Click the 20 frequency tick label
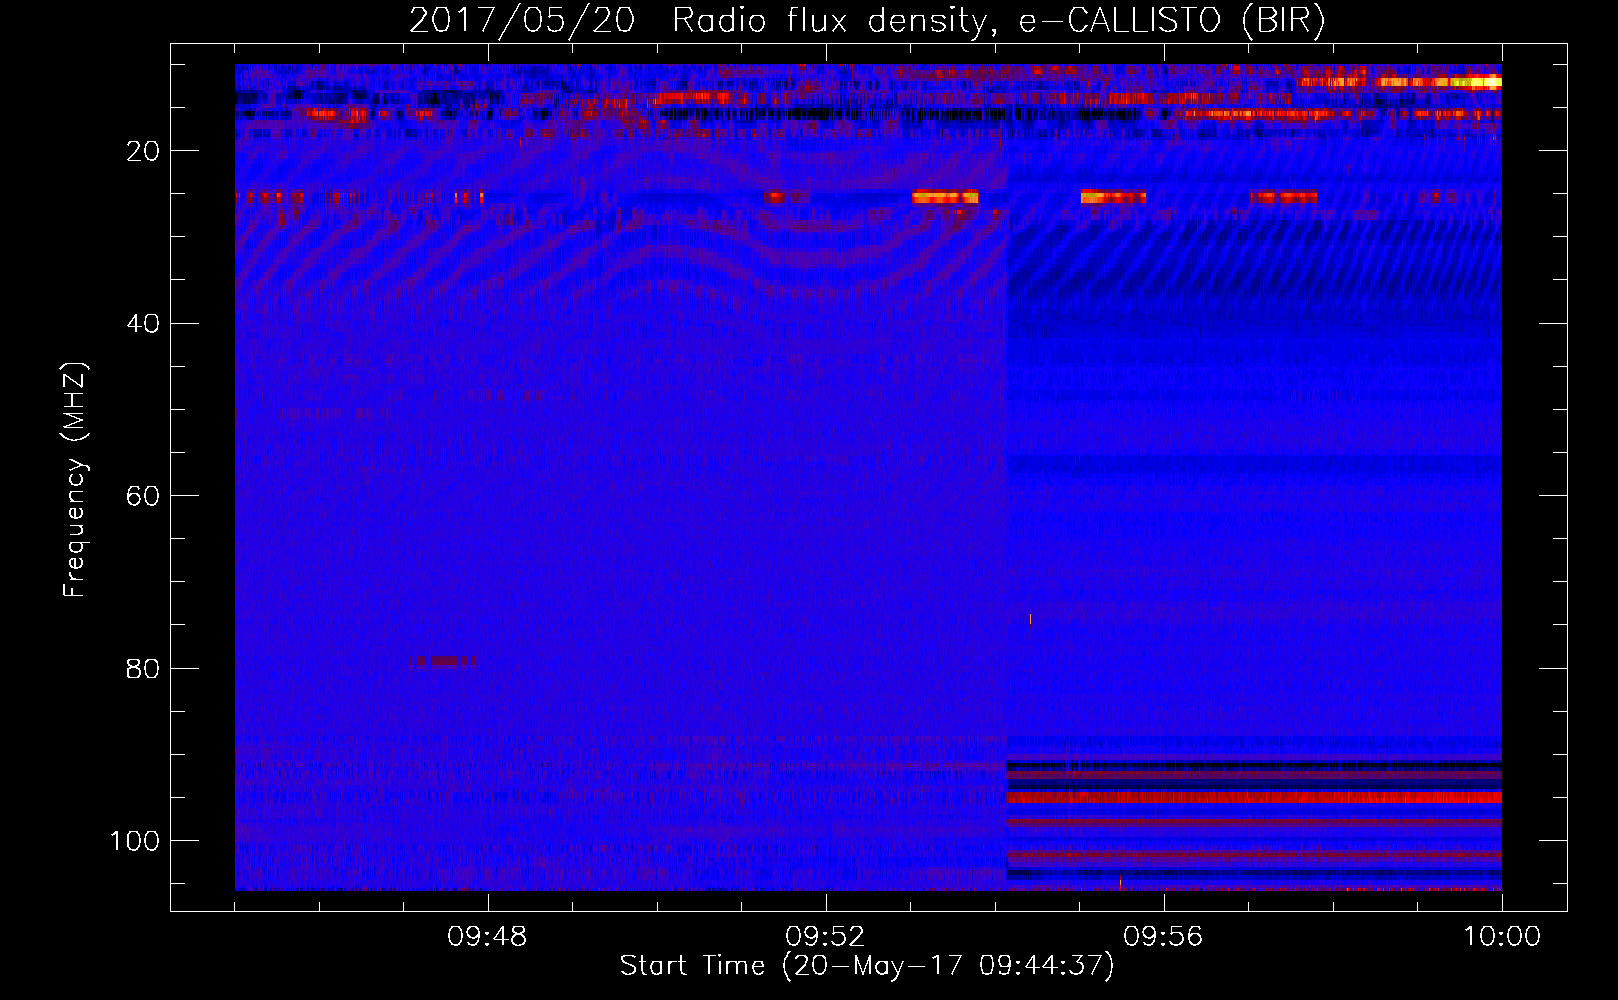1618x1000 pixels. (143, 151)
